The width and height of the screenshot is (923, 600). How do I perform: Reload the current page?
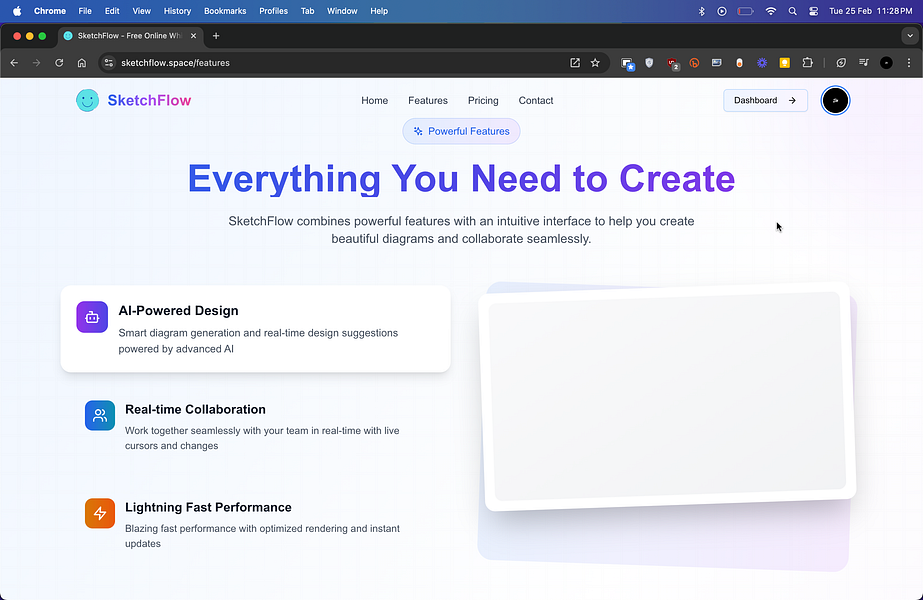click(x=59, y=63)
